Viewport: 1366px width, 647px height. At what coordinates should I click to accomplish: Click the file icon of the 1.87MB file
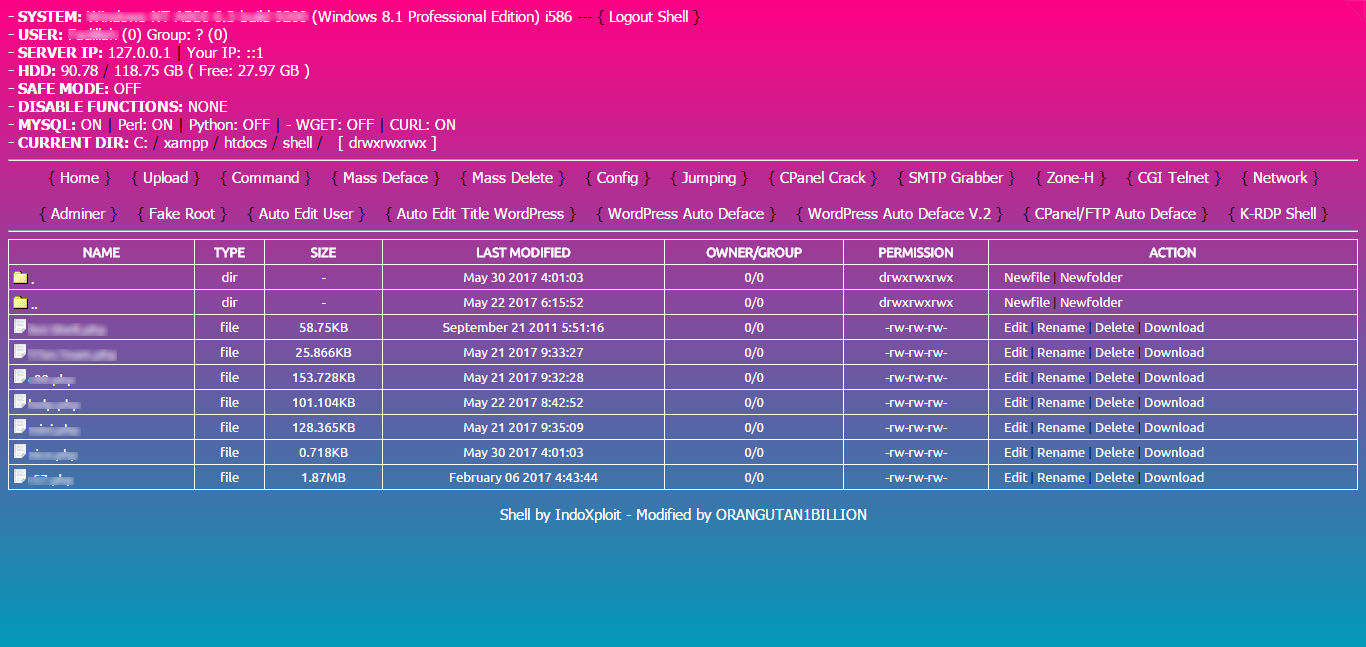coord(18,477)
